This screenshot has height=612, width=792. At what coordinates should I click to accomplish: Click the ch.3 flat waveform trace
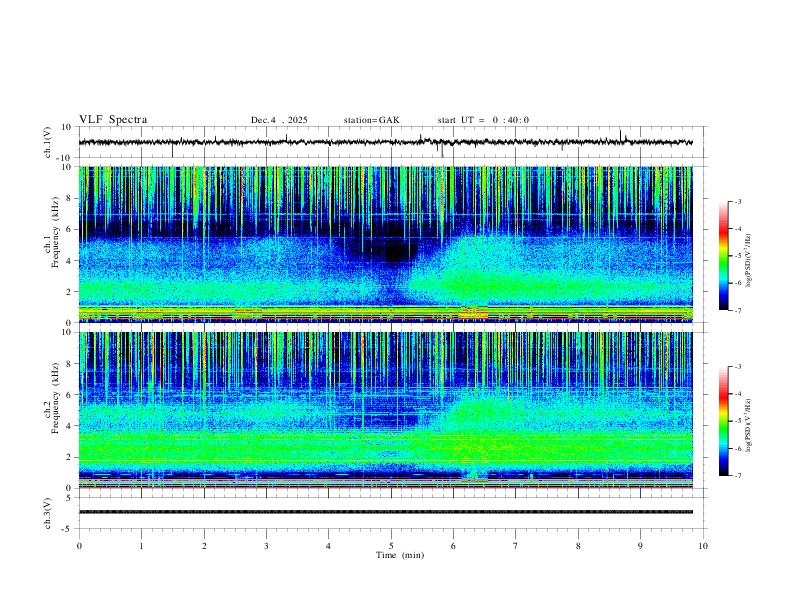(x=386, y=512)
